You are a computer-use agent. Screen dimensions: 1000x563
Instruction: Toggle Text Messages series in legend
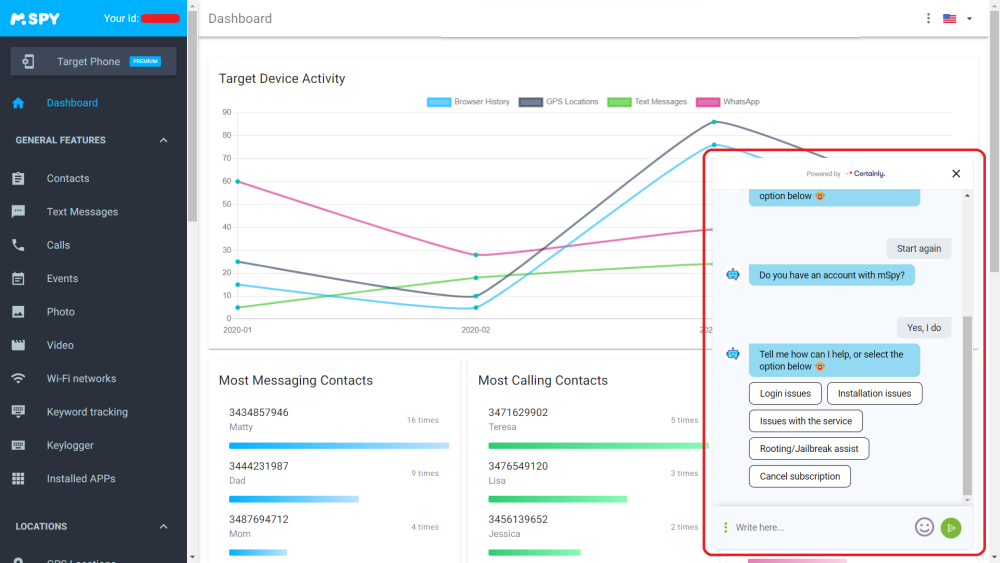[647, 102]
